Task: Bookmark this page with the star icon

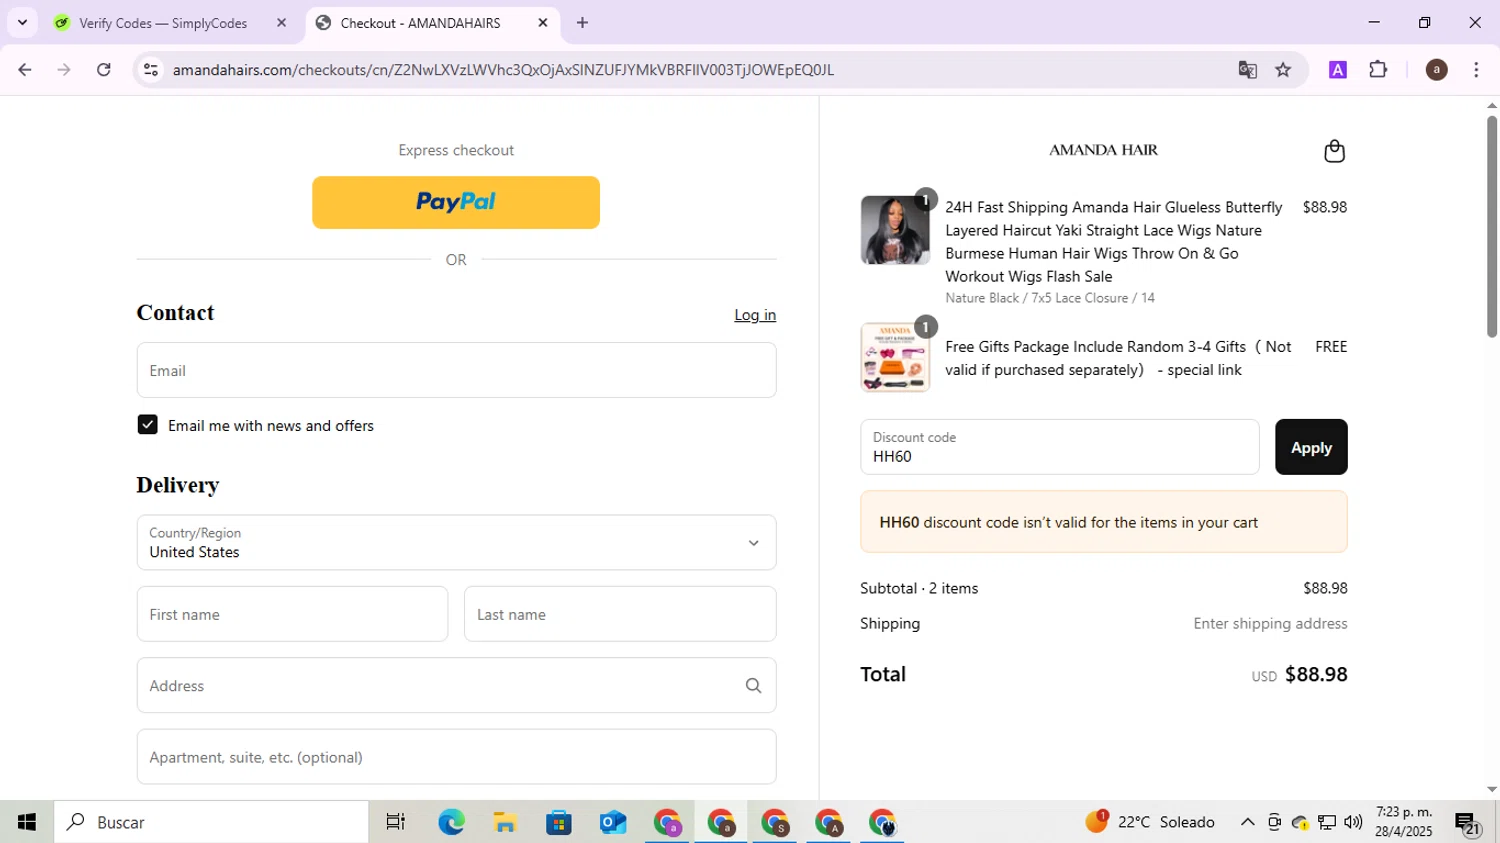Action: pos(1283,70)
